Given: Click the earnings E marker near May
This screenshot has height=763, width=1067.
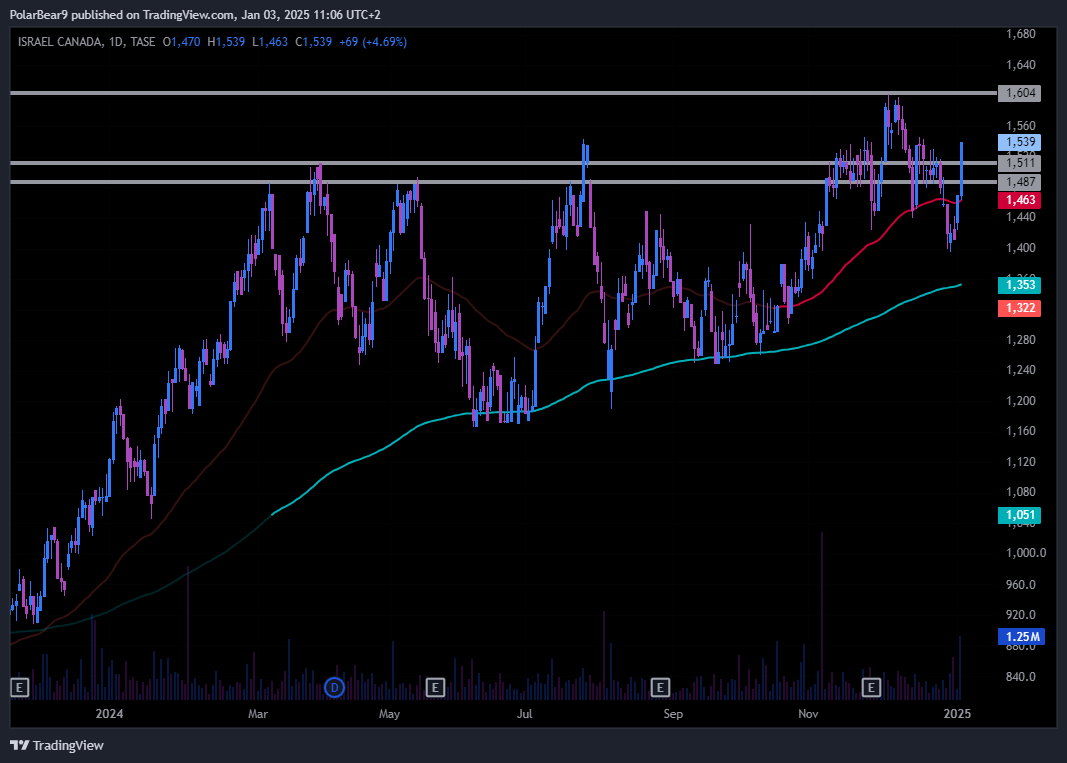Looking at the screenshot, I should coord(435,687).
